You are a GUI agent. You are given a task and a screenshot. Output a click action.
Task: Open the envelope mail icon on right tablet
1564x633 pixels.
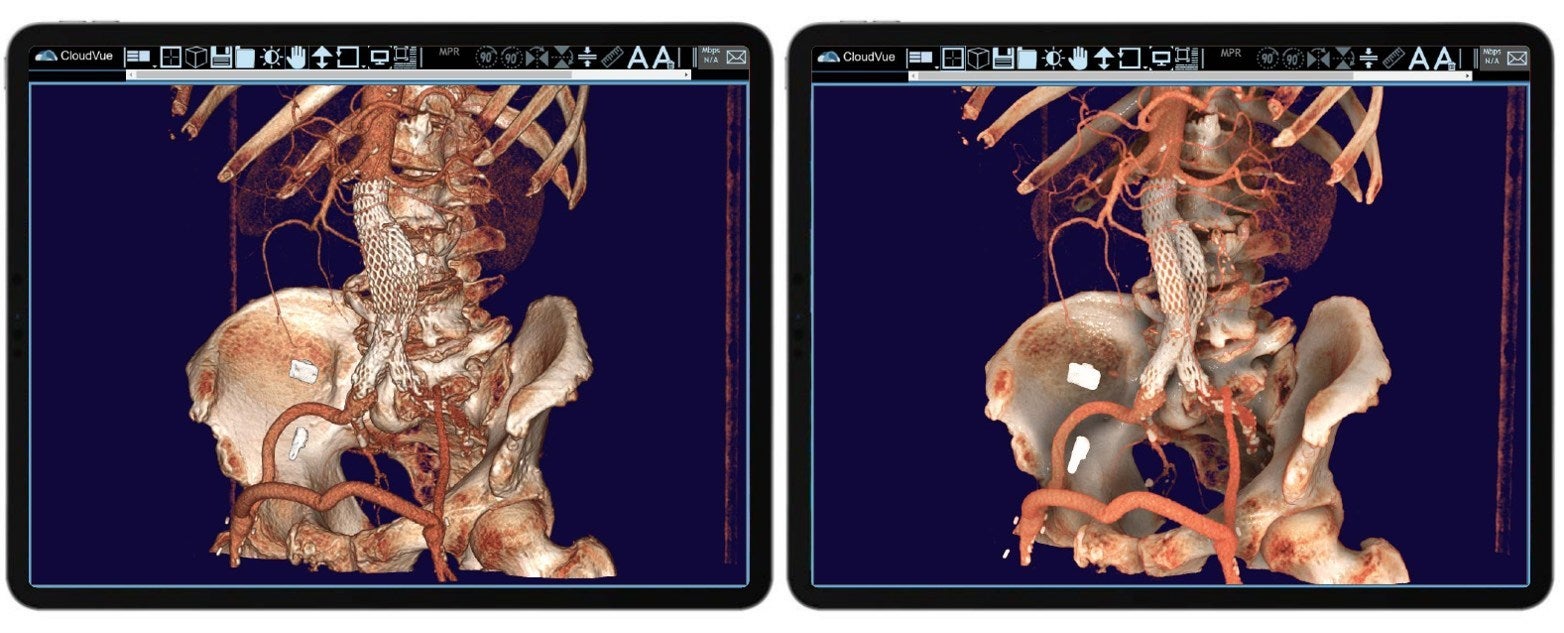tap(1518, 57)
